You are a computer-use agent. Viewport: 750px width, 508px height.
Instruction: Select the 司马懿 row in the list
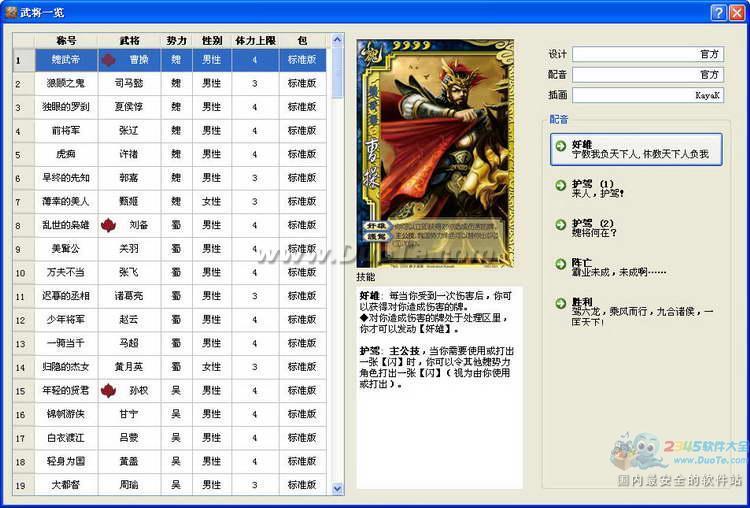tap(129, 83)
